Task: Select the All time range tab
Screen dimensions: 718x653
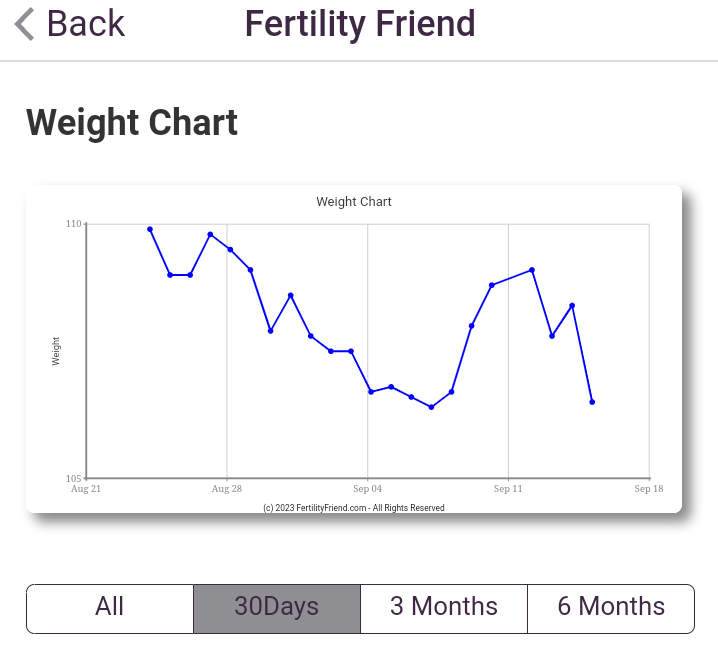Action: coord(110,607)
